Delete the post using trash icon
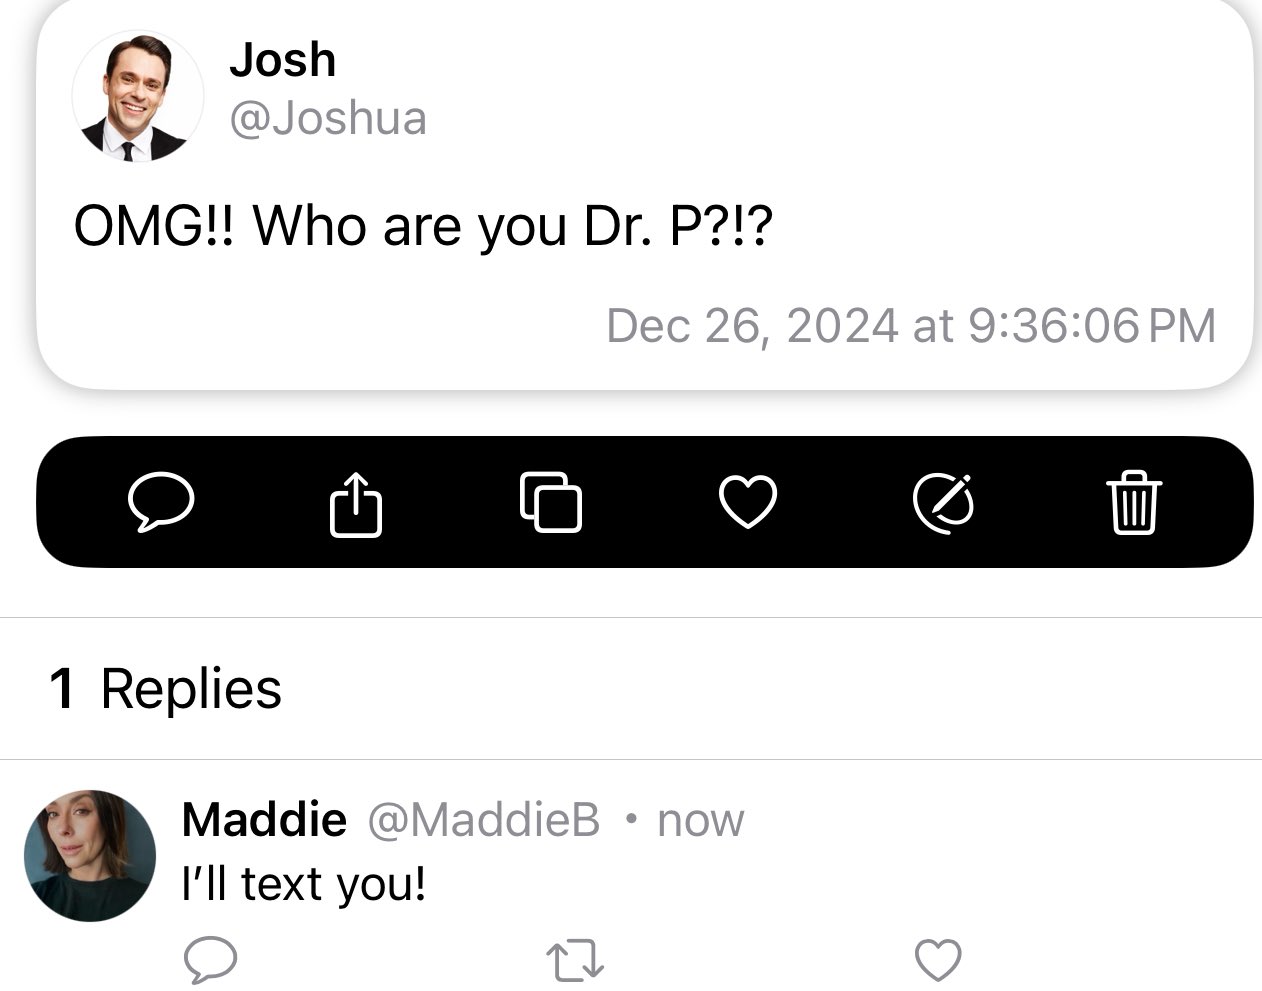Viewport: 1262px width, 991px height. click(1134, 502)
